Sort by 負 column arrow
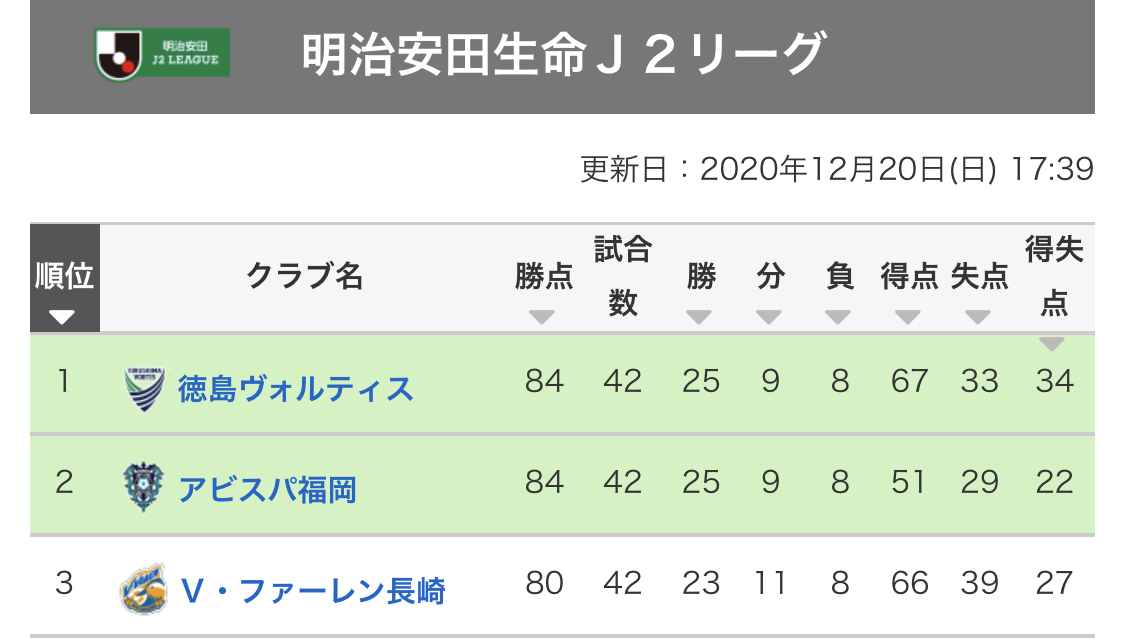Screen dimensions: 1125x644 point(837,316)
